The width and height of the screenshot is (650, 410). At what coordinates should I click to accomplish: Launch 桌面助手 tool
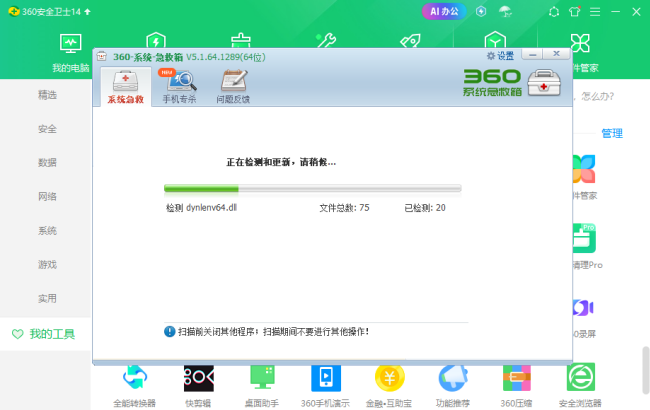[262, 386]
